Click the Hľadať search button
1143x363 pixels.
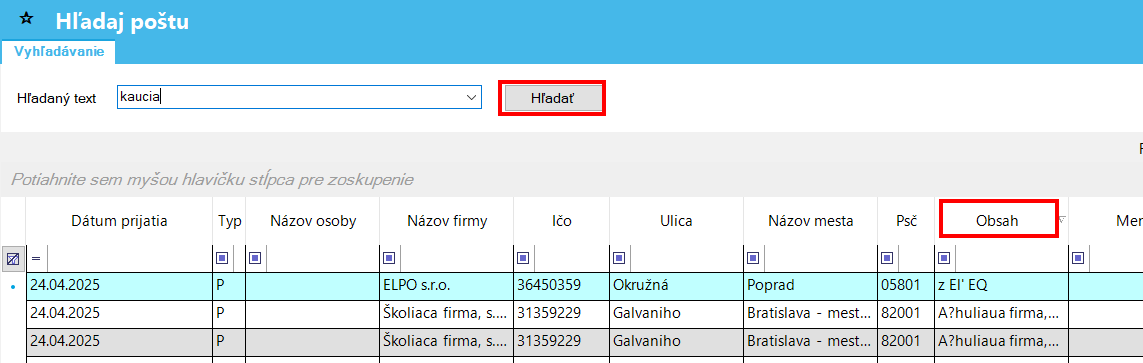point(553,98)
